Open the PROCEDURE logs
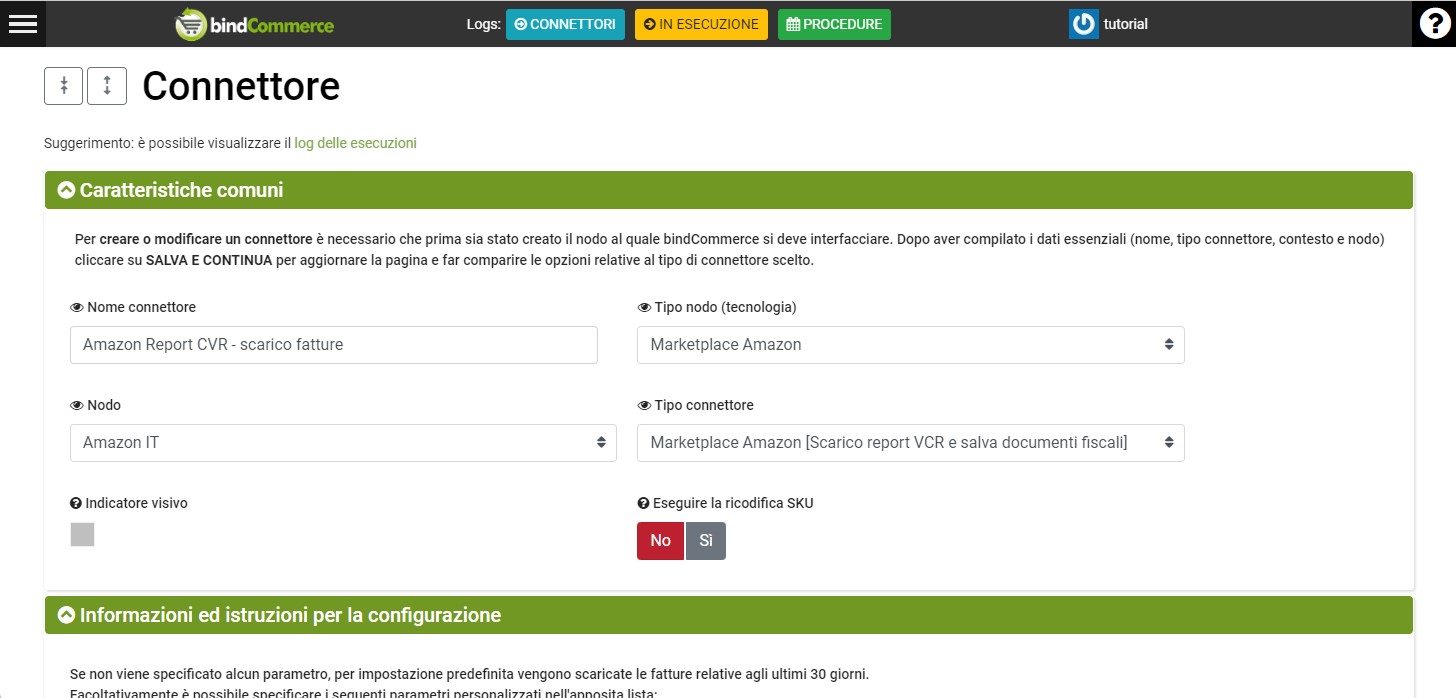1456x698 pixels. (834, 24)
